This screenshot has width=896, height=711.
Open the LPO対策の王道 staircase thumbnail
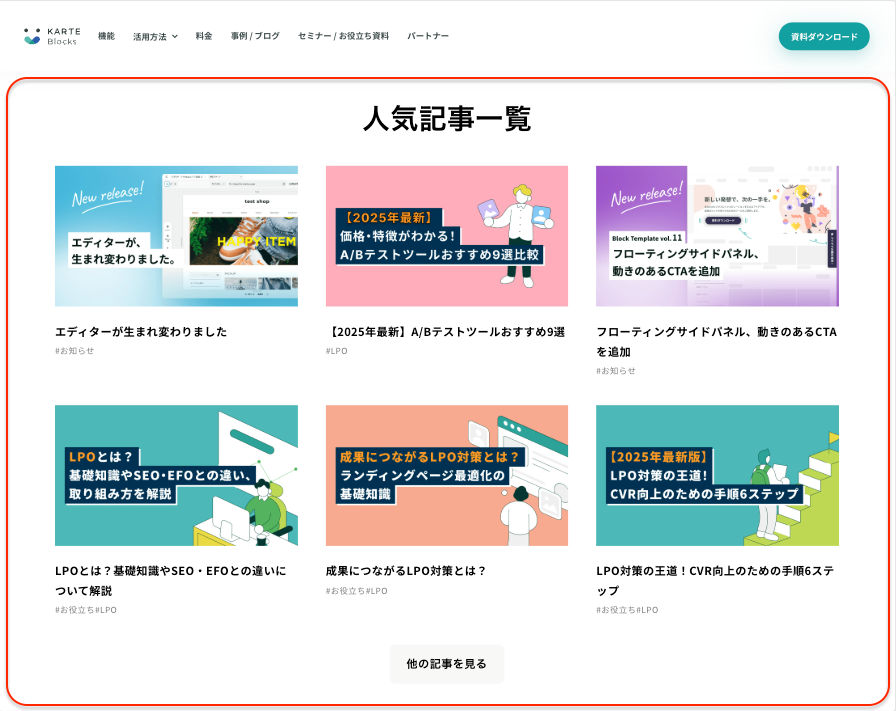[x=717, y=476]
